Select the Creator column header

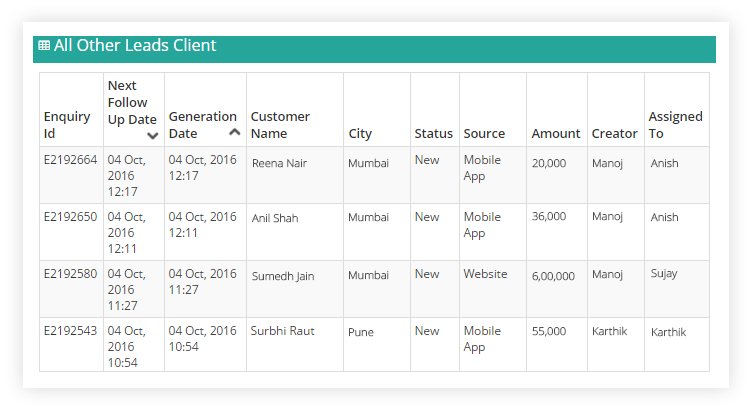pos(615,133)
